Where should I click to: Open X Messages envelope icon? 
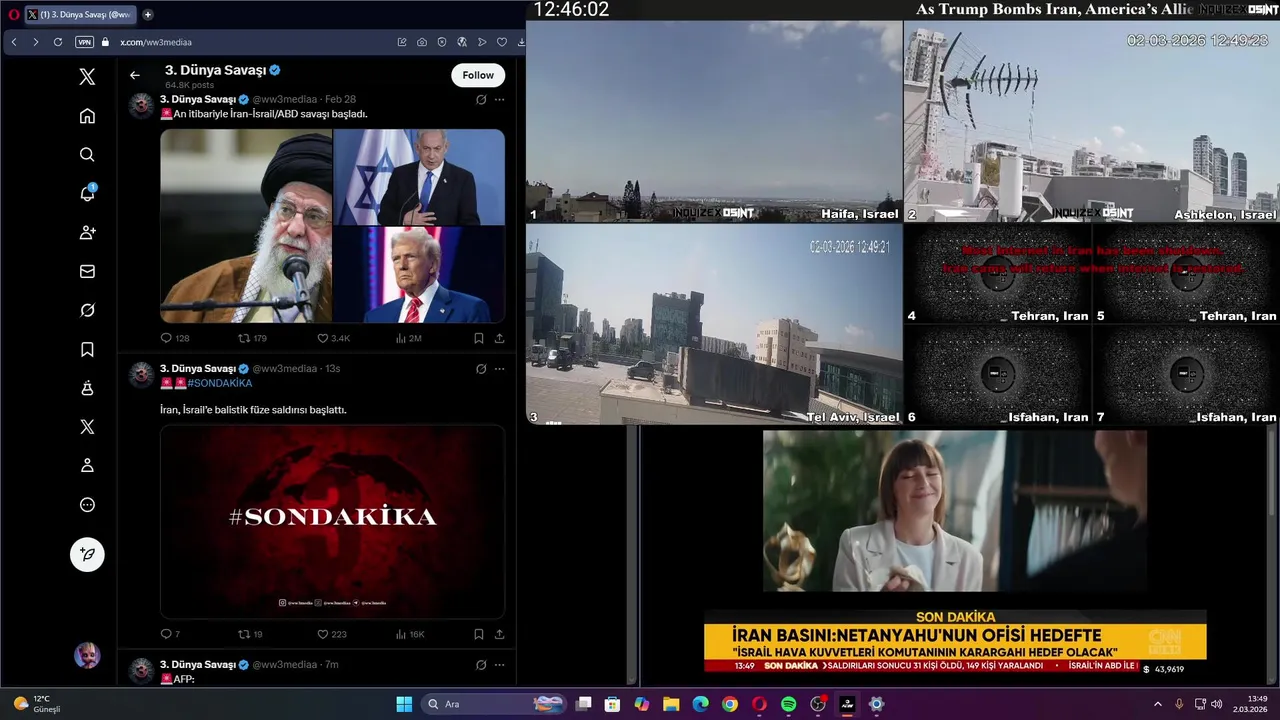tap(87, 271)
